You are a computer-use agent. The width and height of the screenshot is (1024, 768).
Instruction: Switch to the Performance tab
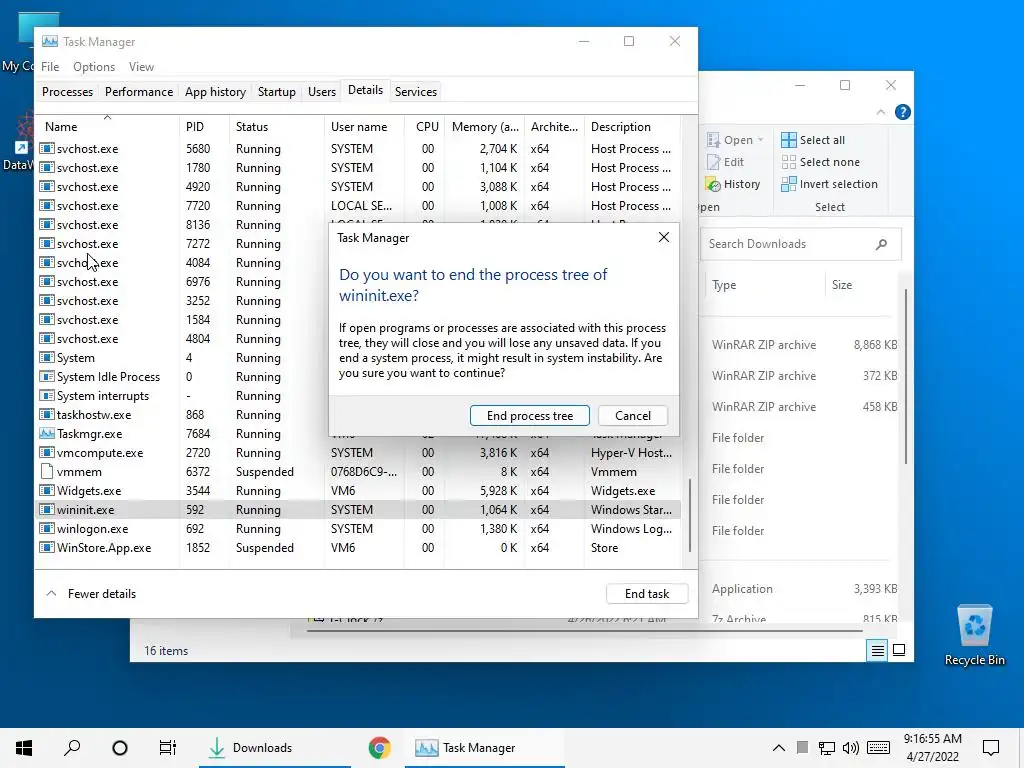[x=138, y=91]
